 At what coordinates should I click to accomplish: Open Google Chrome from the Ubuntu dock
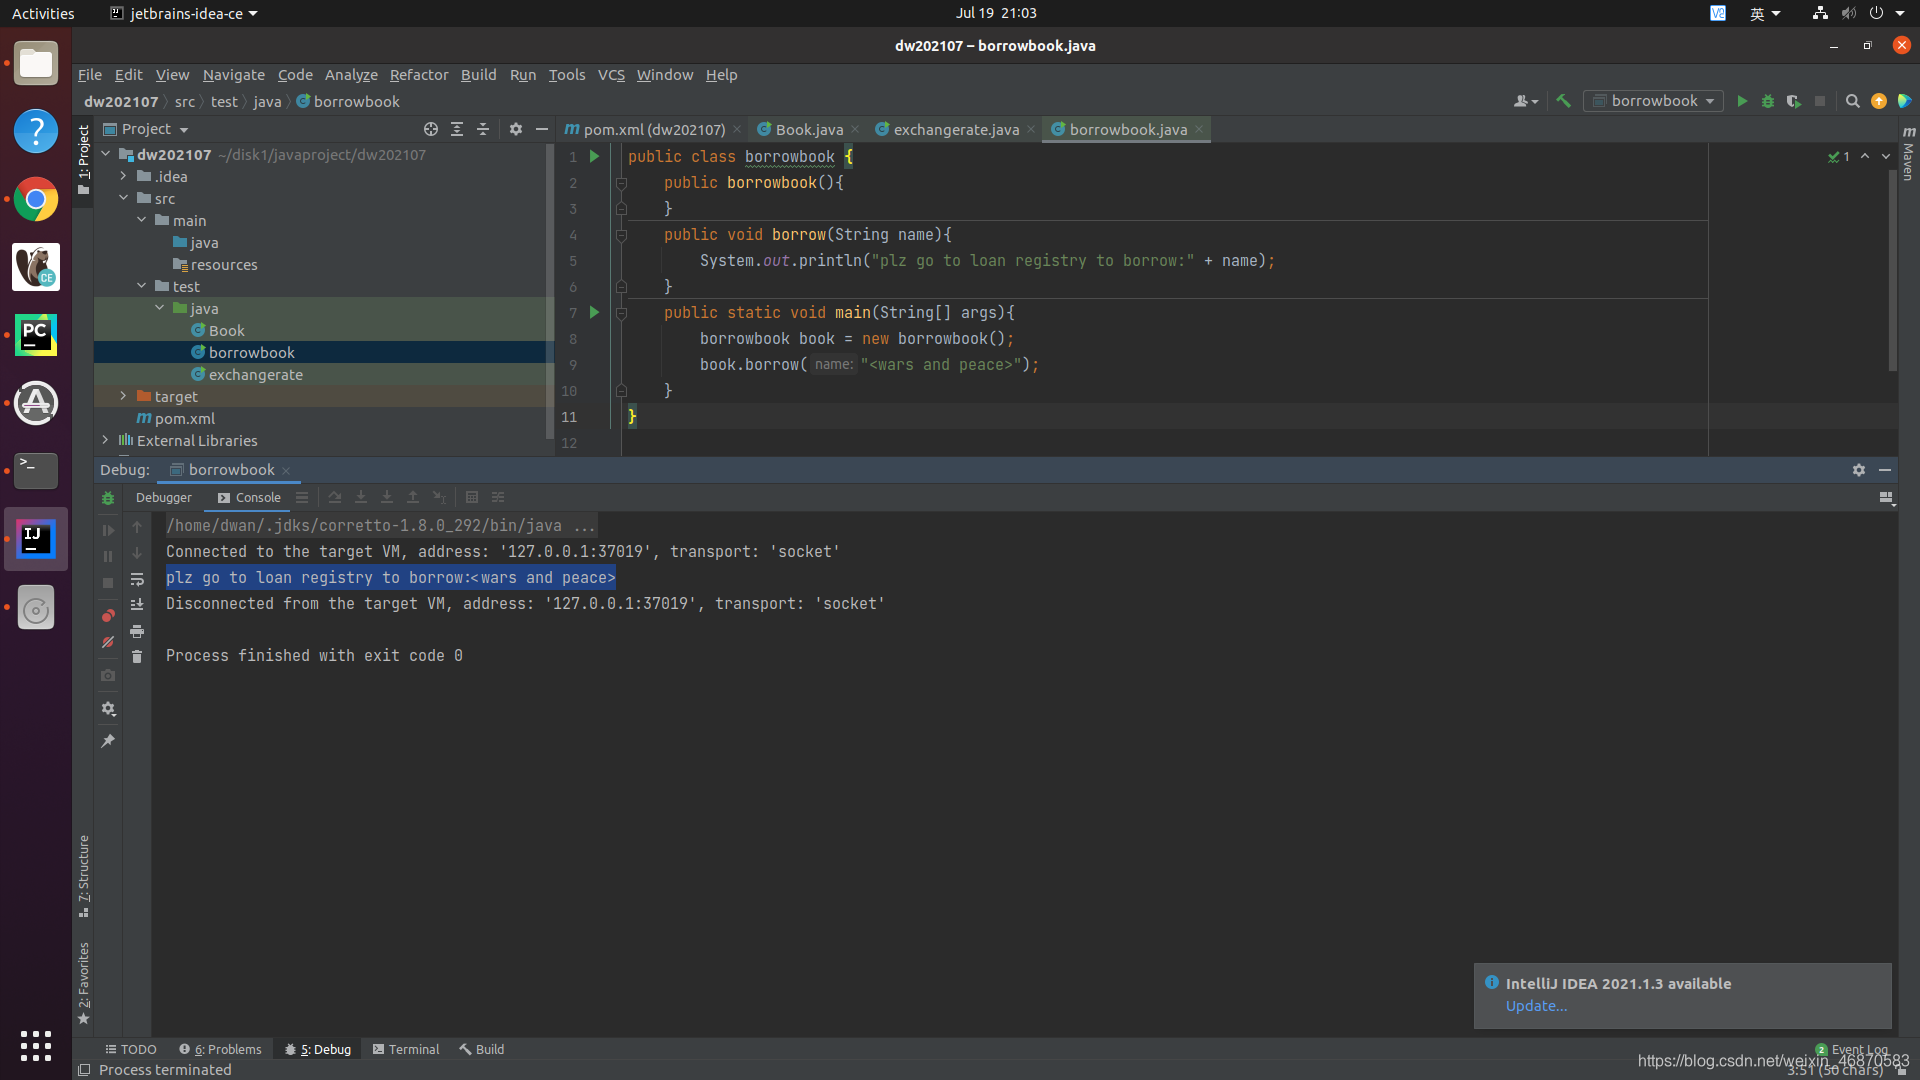(x=36, y=200)
